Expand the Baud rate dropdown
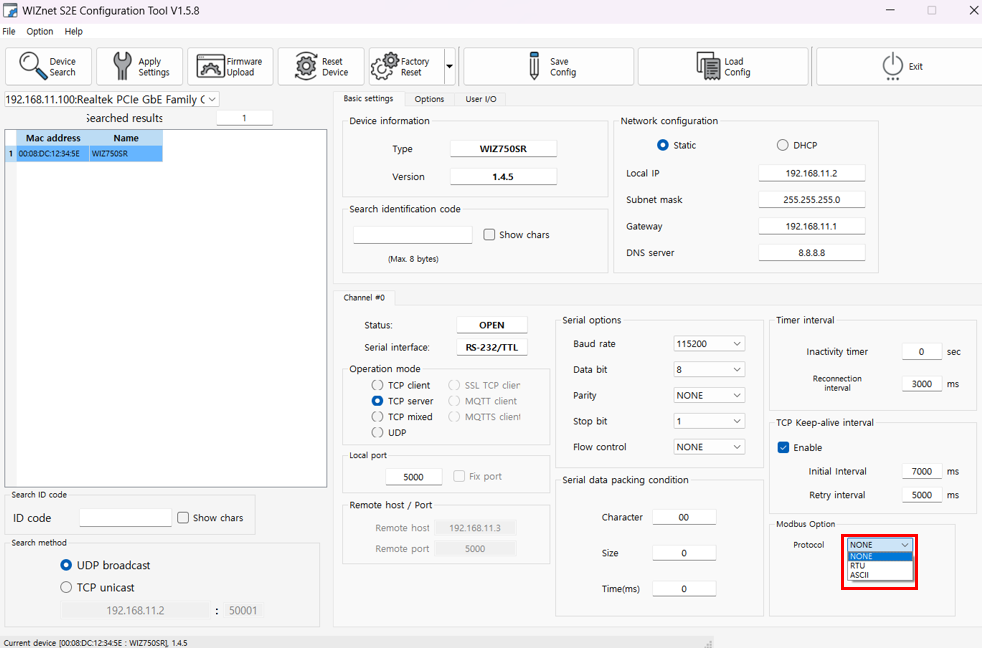 click(709, 344)
